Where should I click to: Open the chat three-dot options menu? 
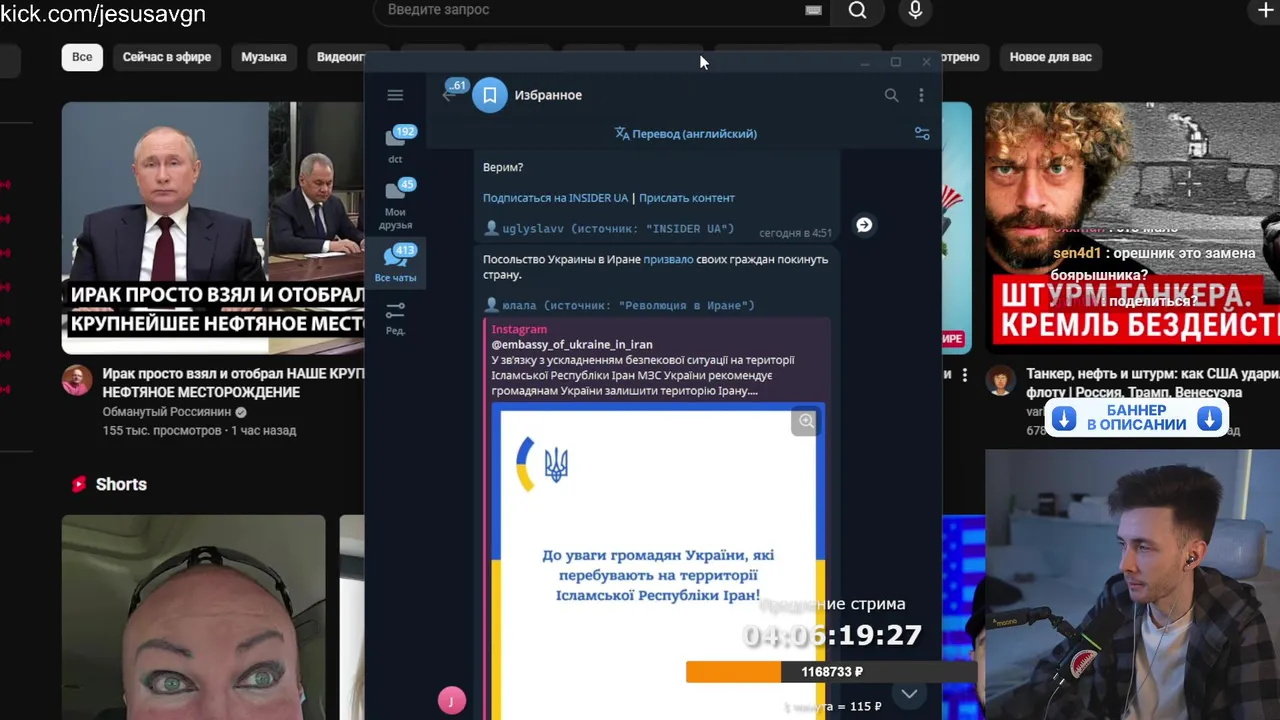point(921,95)
